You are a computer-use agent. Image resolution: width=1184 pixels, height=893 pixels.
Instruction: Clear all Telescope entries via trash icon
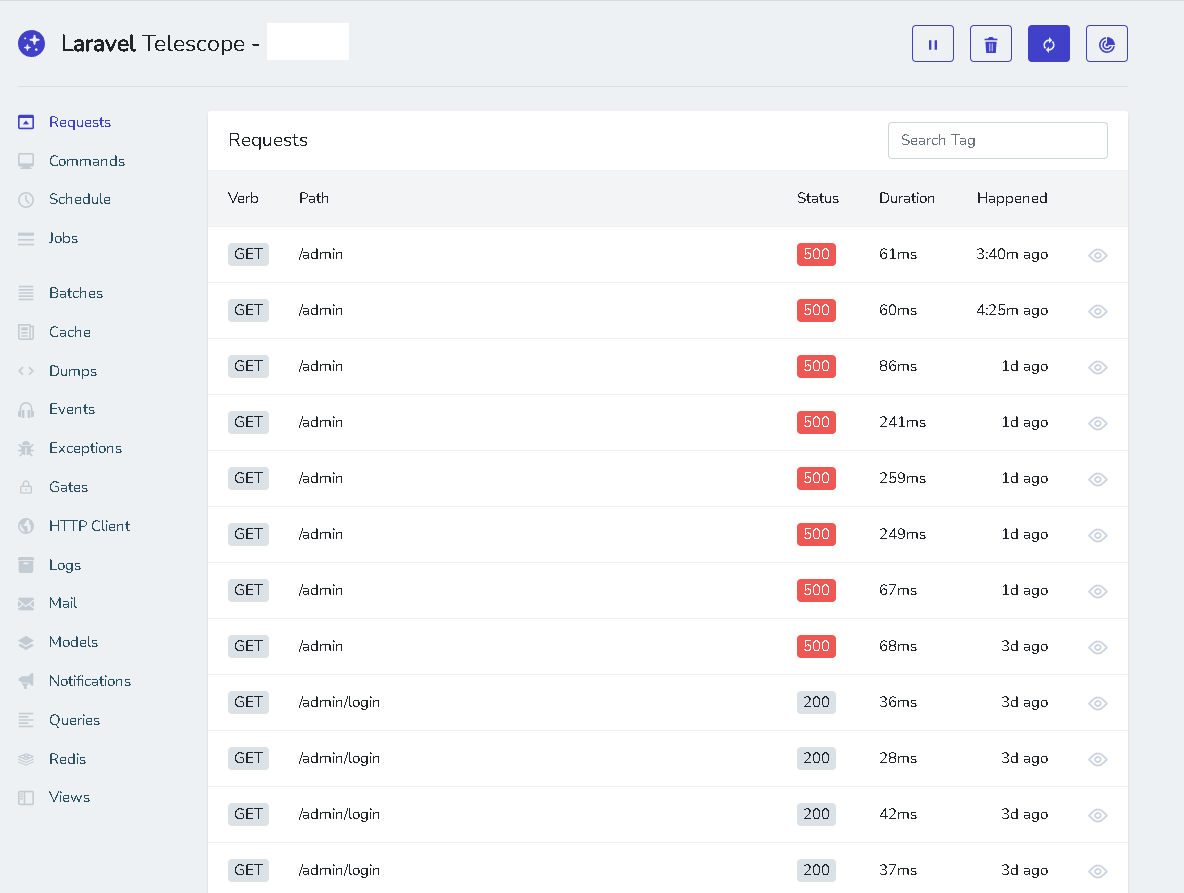tap(990, 43)
